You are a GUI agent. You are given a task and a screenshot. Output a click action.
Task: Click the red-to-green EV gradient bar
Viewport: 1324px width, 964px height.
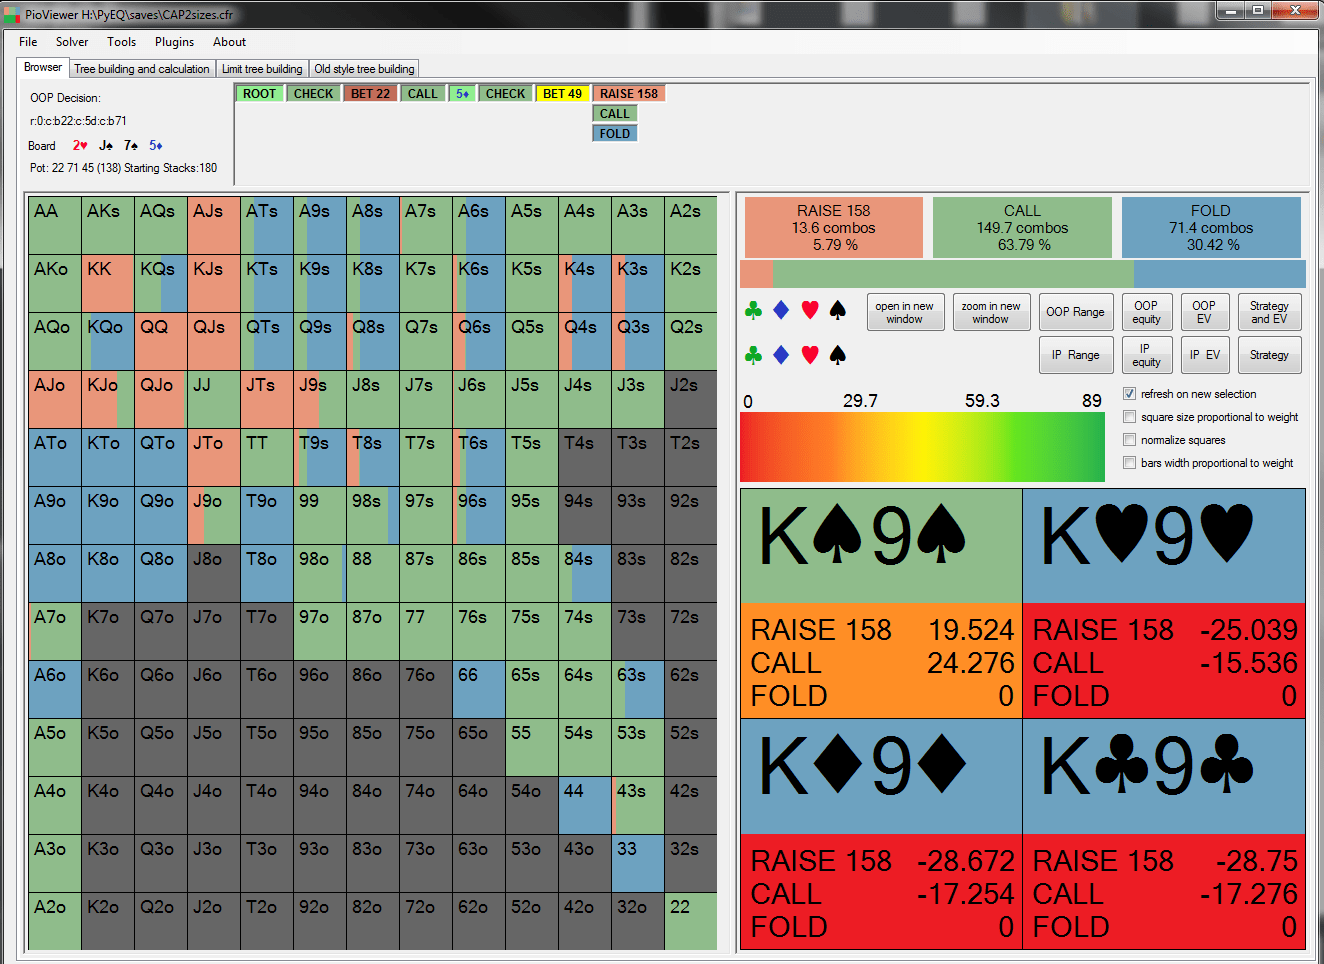coord(920,447)
